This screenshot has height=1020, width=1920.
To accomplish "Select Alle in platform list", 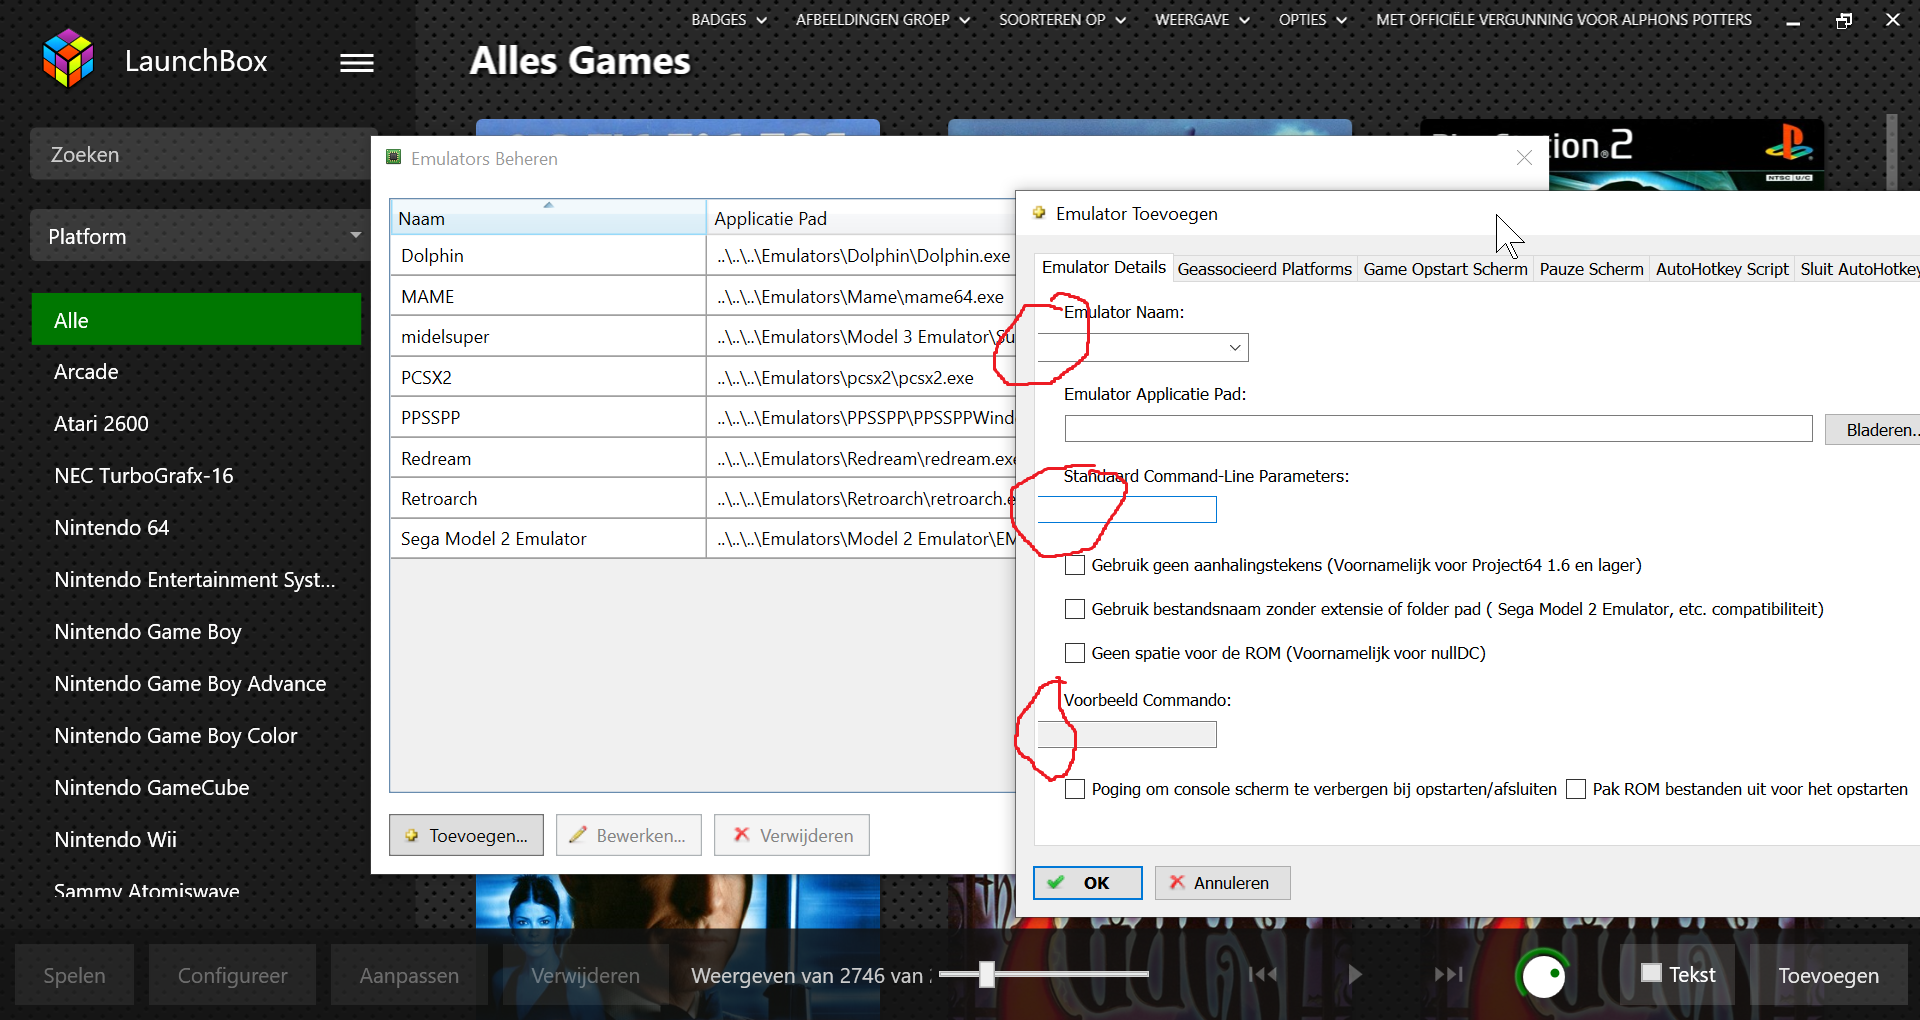I will [196, 320].
